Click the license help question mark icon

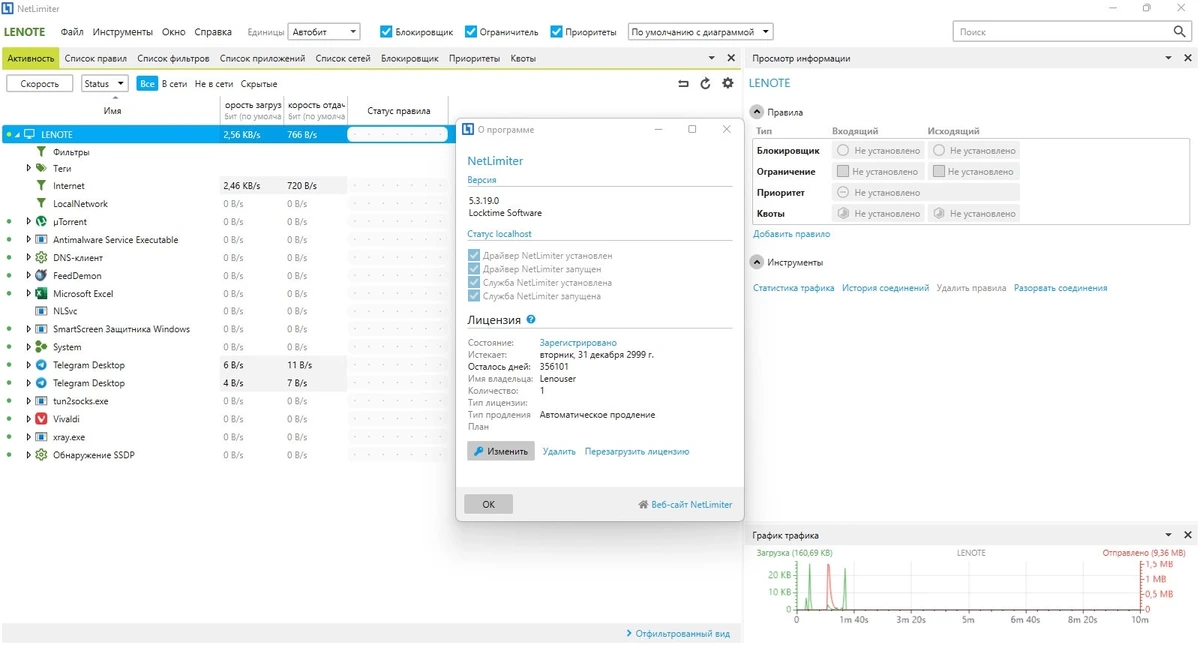531,320
